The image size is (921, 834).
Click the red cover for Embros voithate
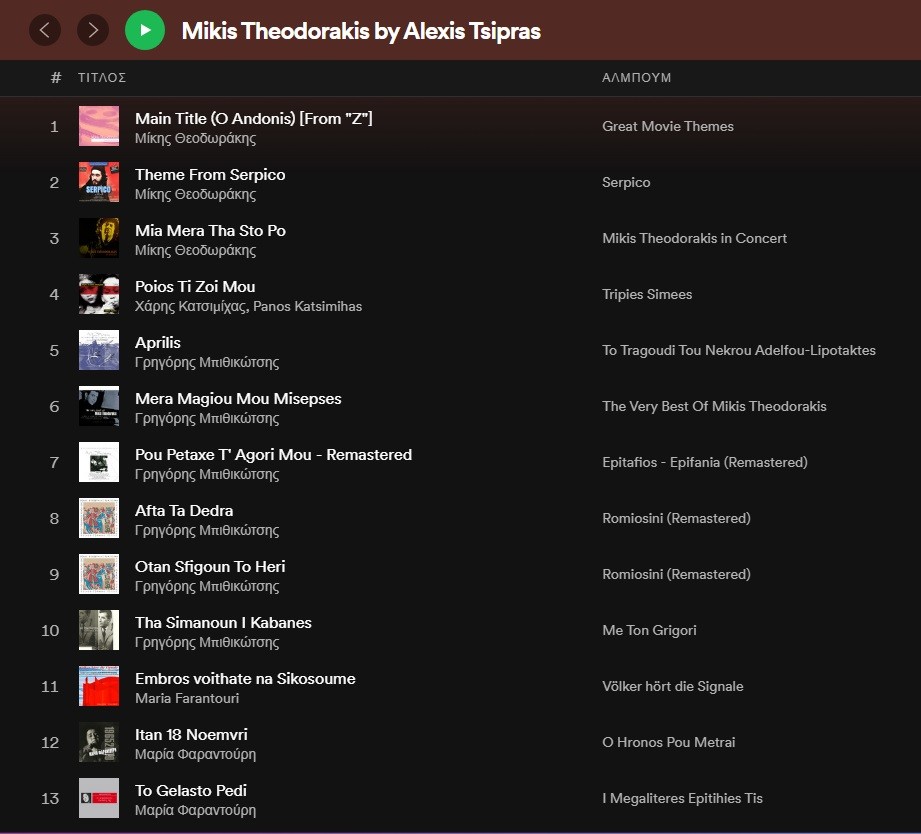[99, 686]
